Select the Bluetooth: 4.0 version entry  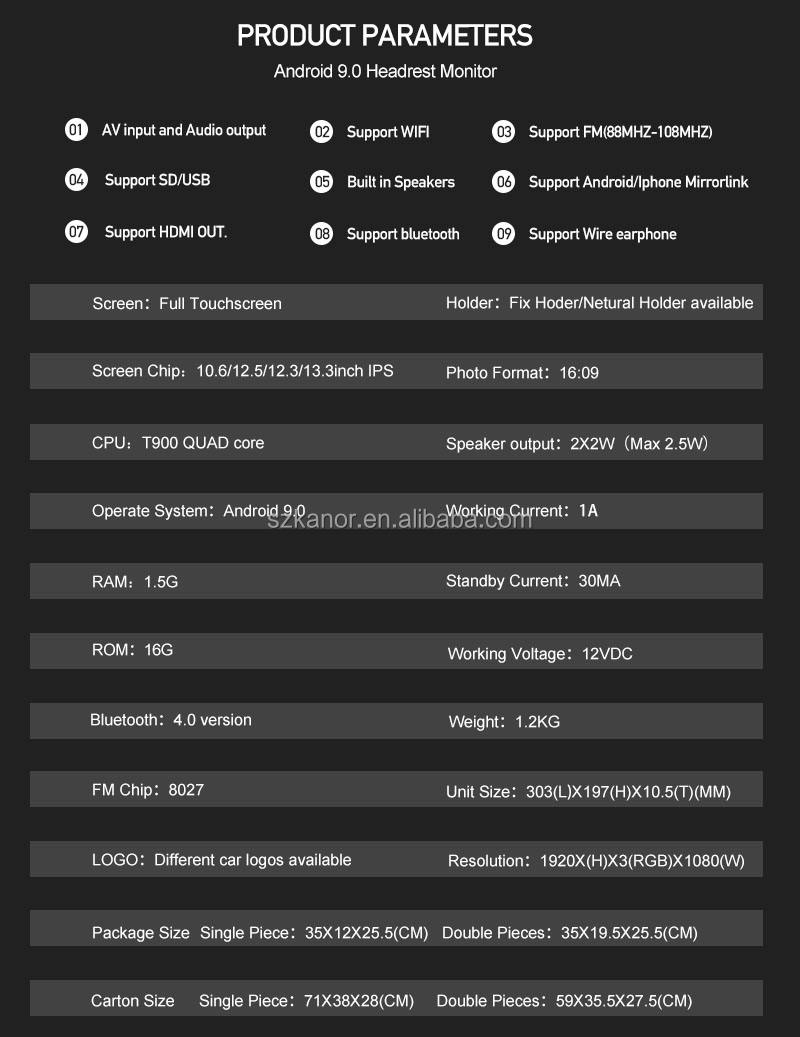pyautogui.click(x=171, y=720)
